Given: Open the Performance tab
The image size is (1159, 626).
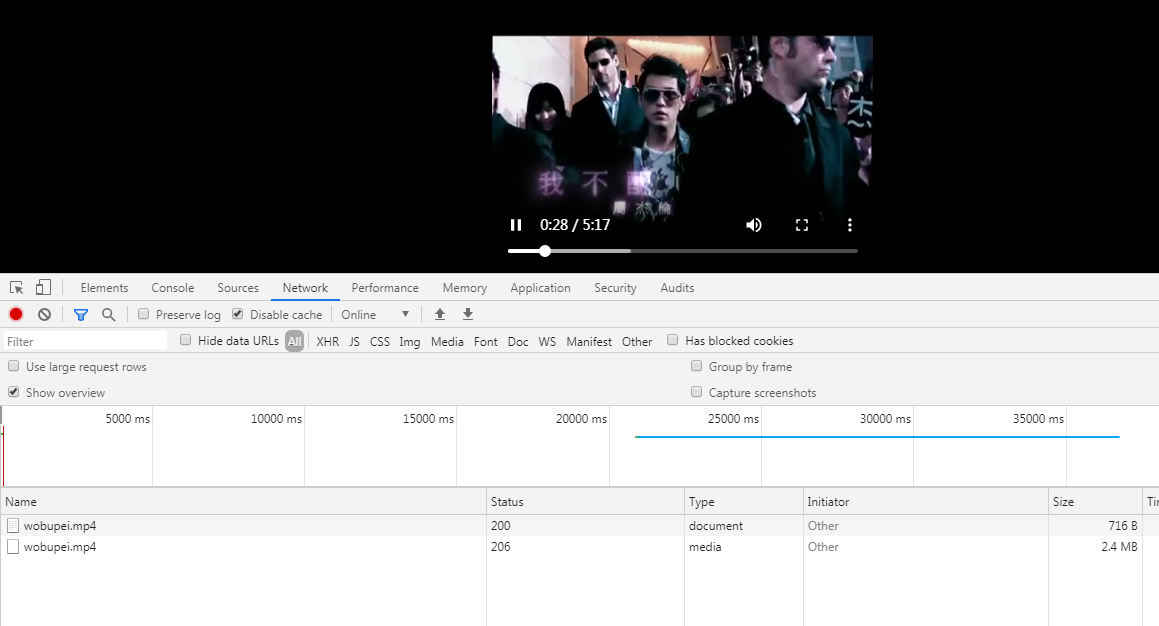Looking at the screenshot, I should click(385, 288).
